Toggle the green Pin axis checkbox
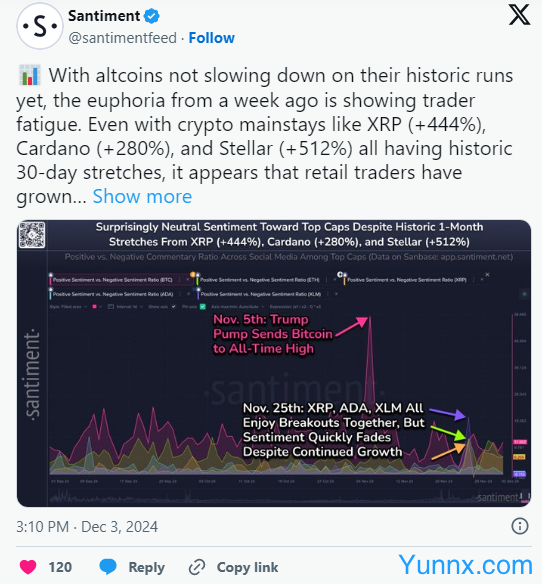The width and height of the screenshot is (542, 584). coord(203,307)
